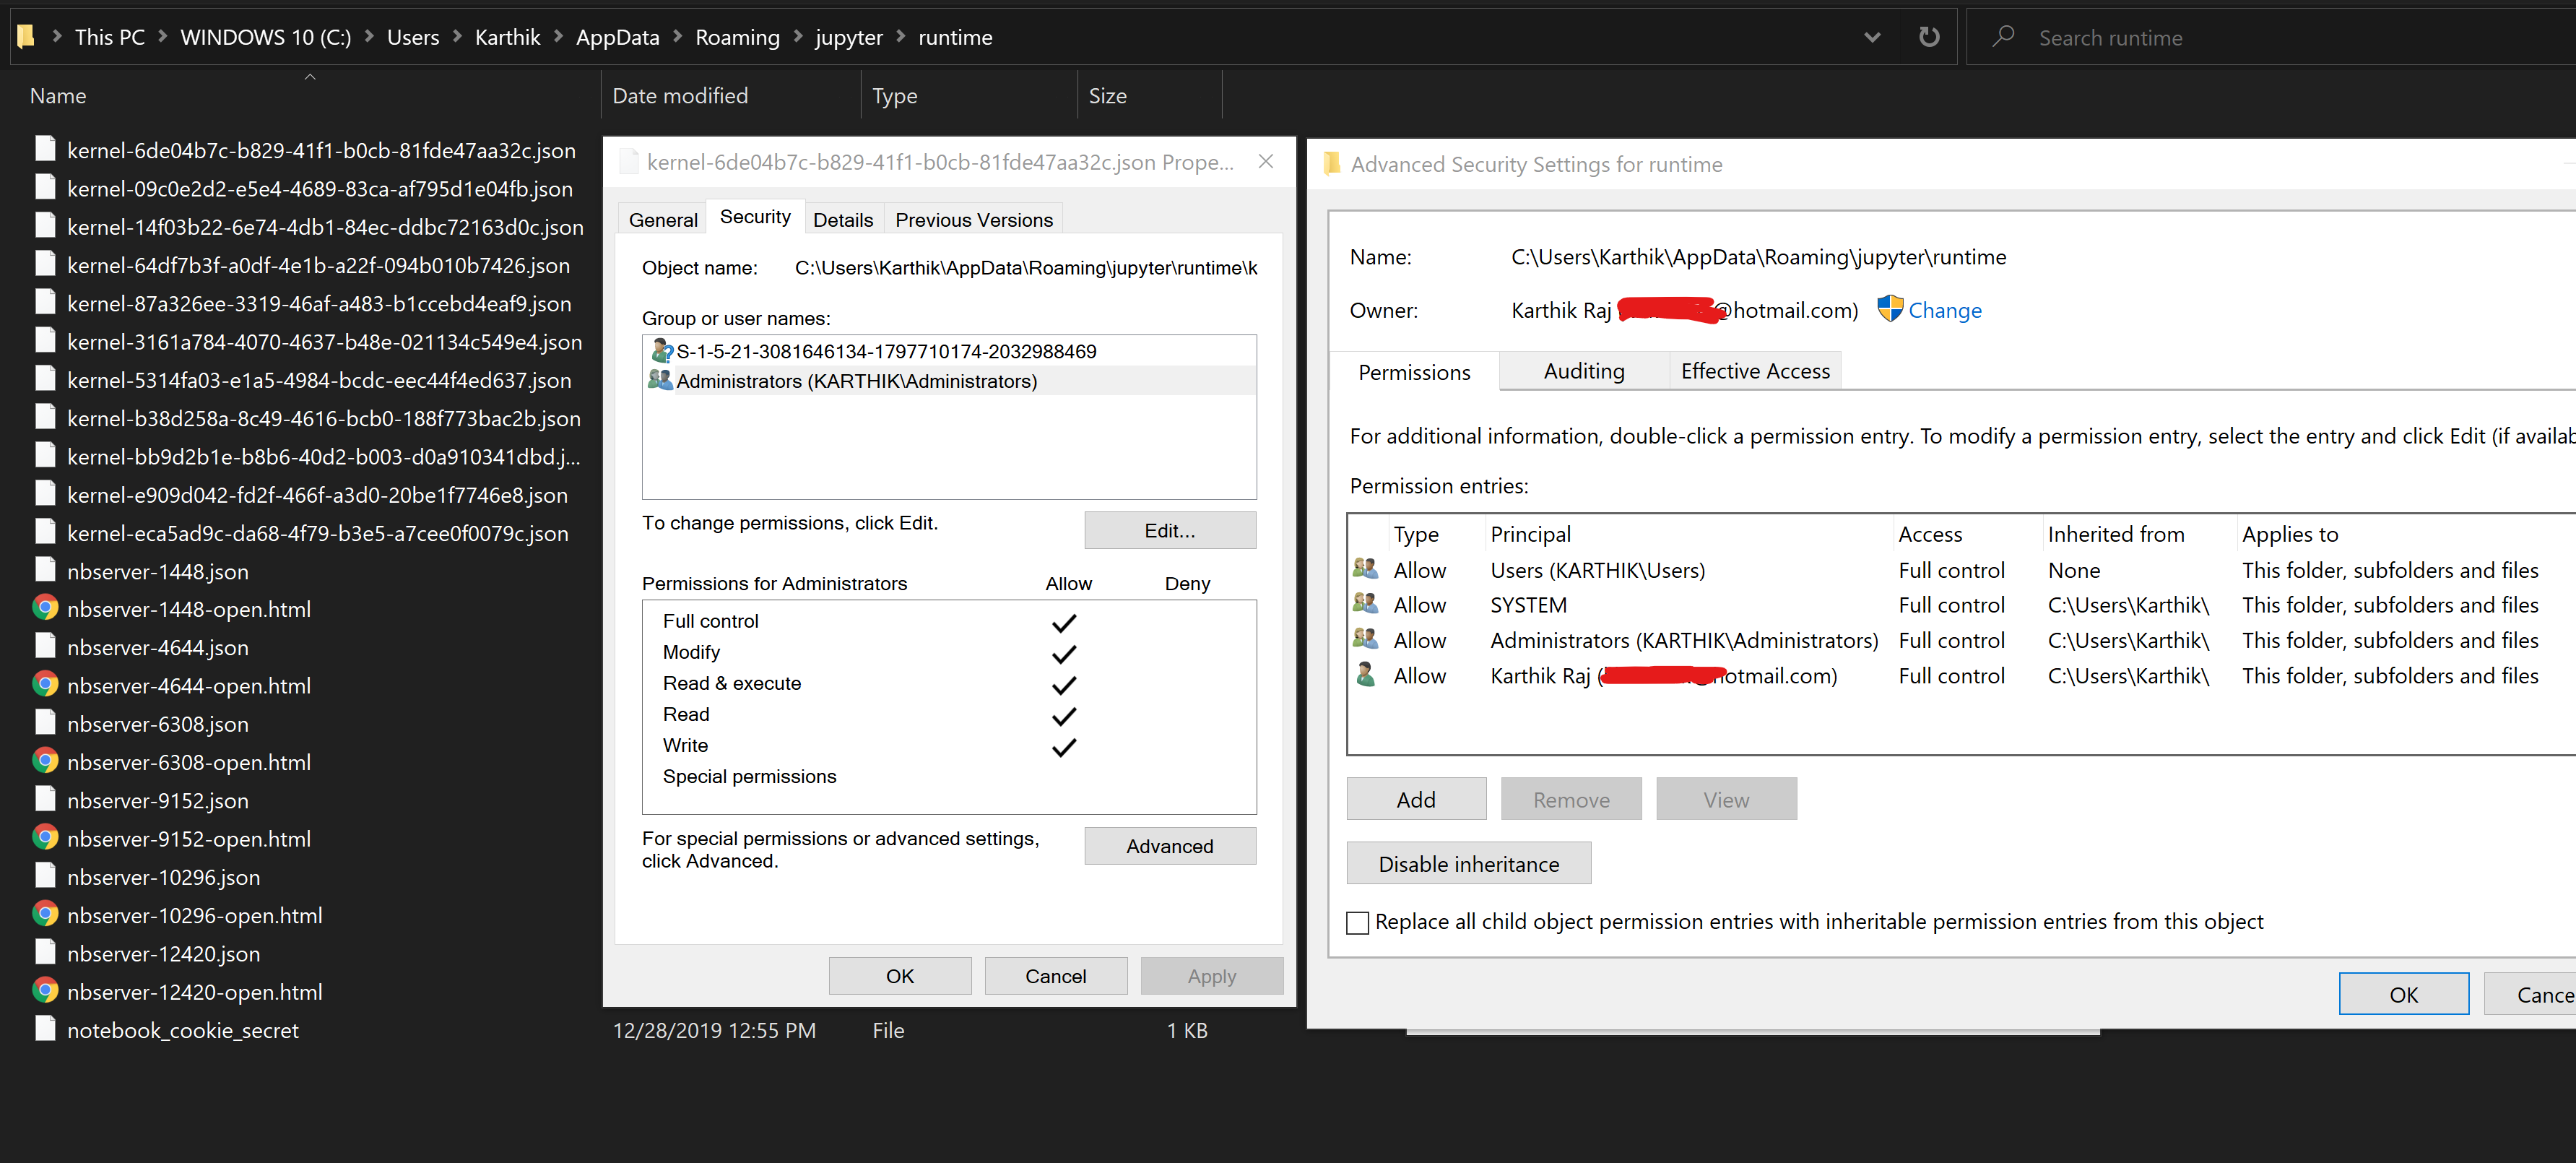
Task: Click the shield icon beside Change
Action: click(x=1889, y=309)
